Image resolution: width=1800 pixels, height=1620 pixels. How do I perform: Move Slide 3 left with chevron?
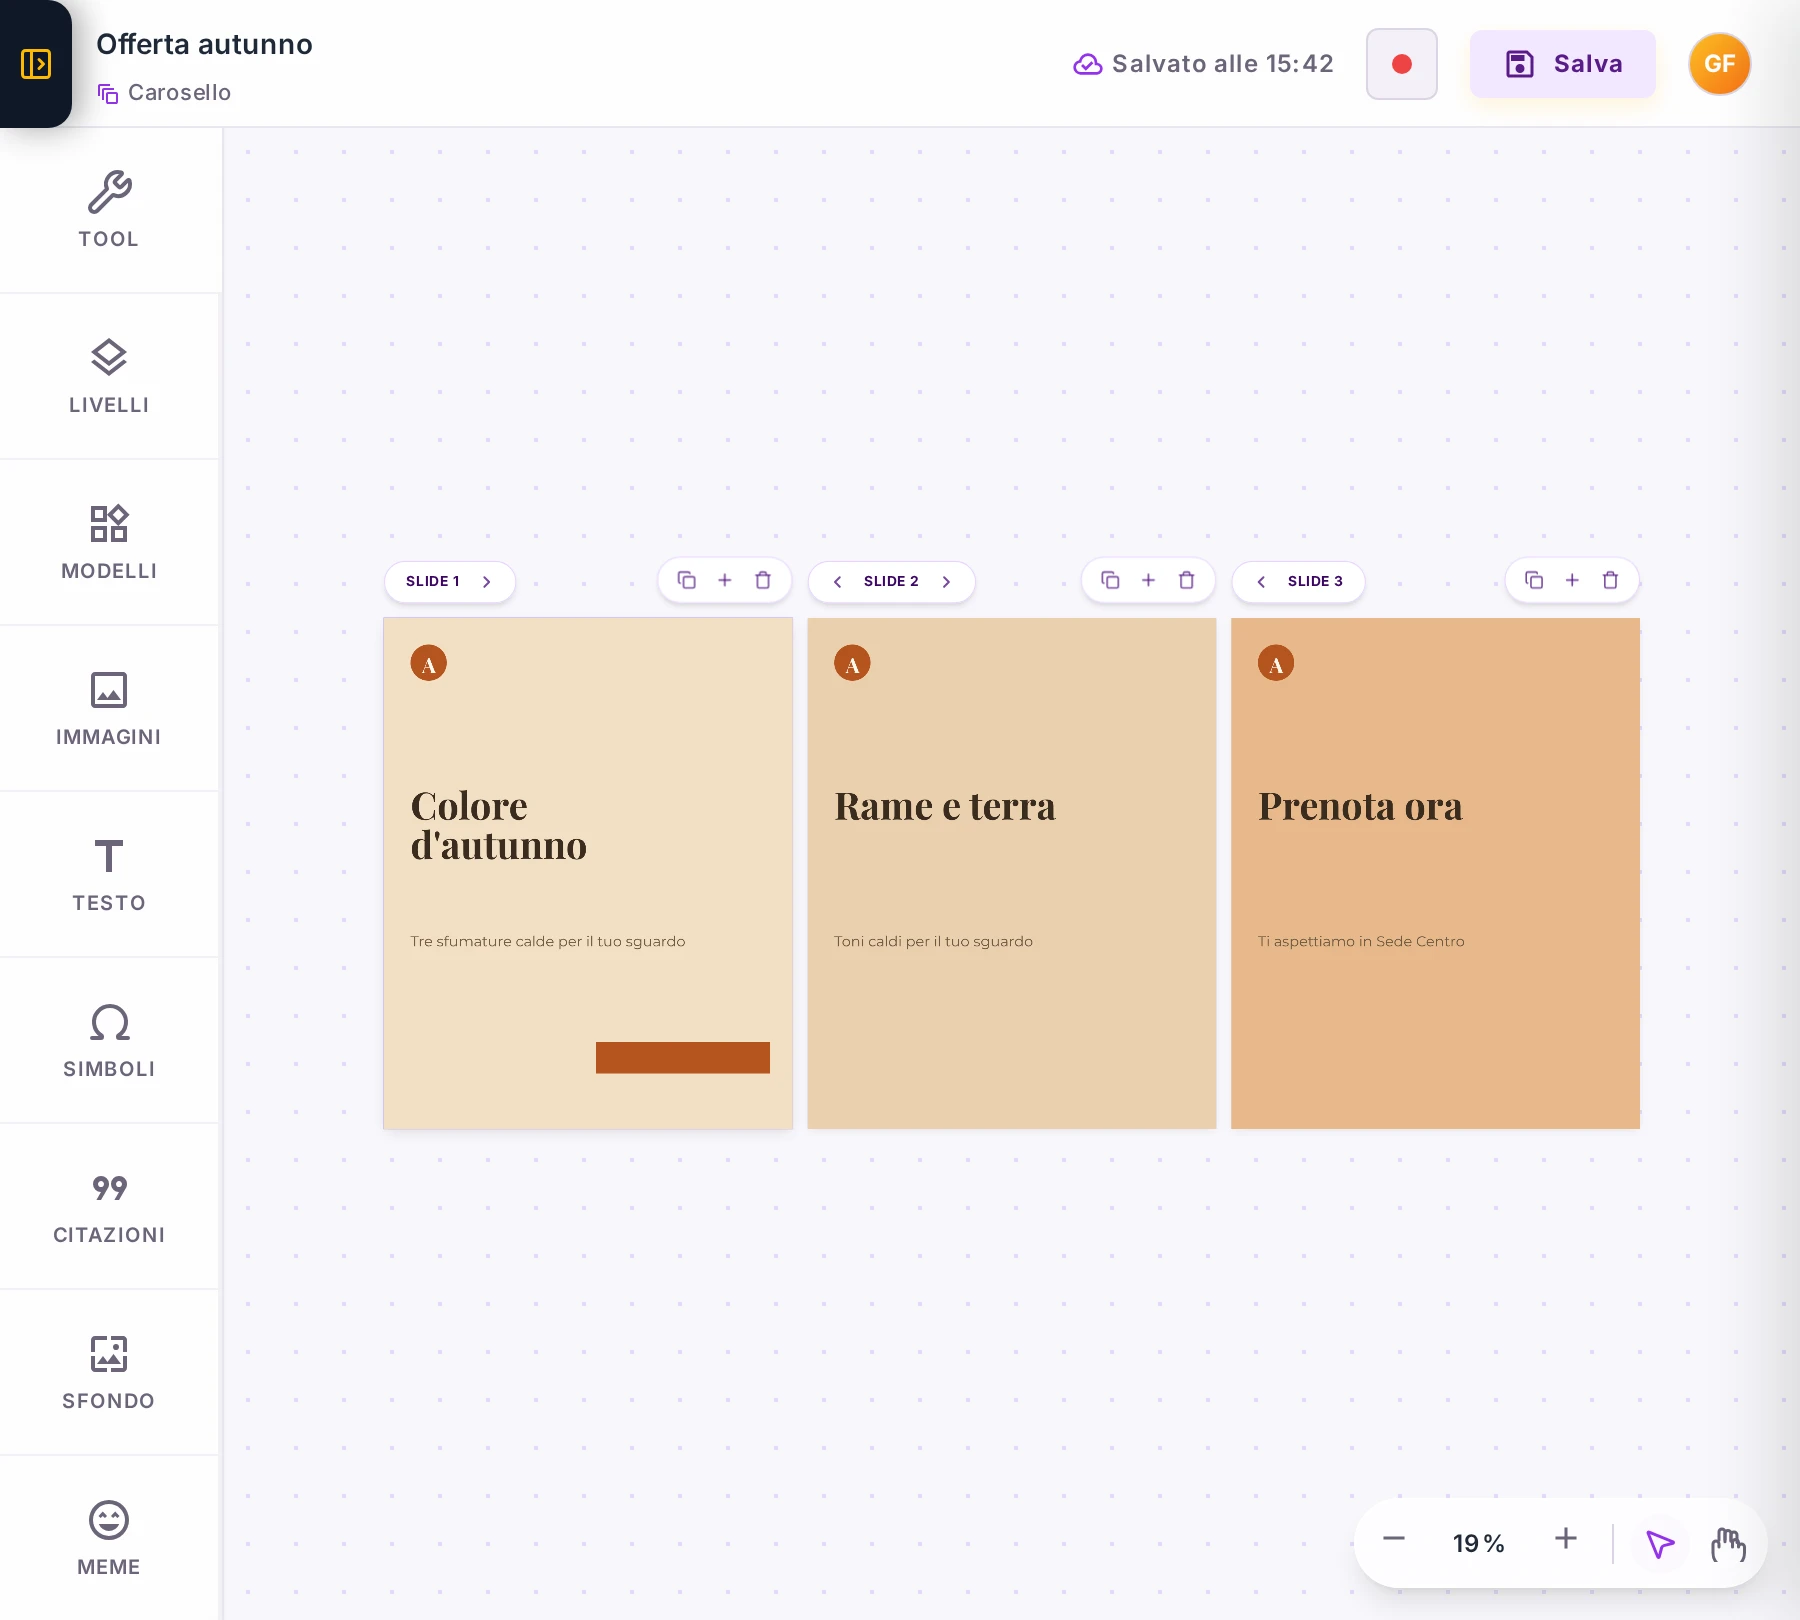point(1261,582)
